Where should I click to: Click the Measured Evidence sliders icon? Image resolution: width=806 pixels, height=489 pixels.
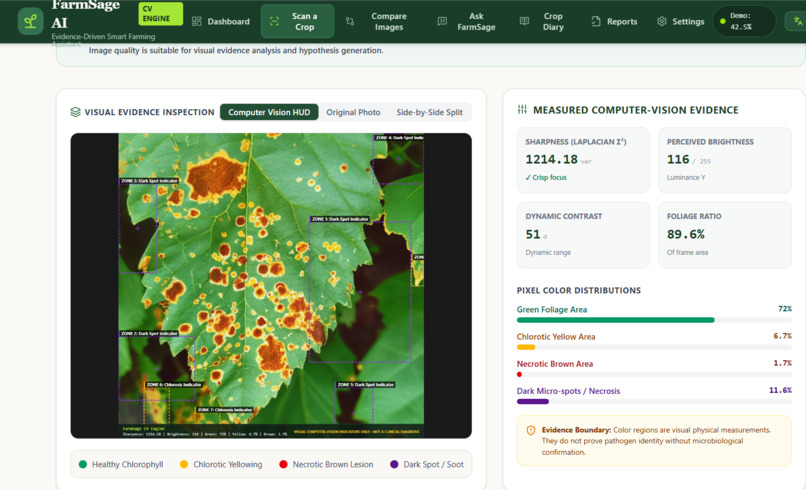(522, 110)
